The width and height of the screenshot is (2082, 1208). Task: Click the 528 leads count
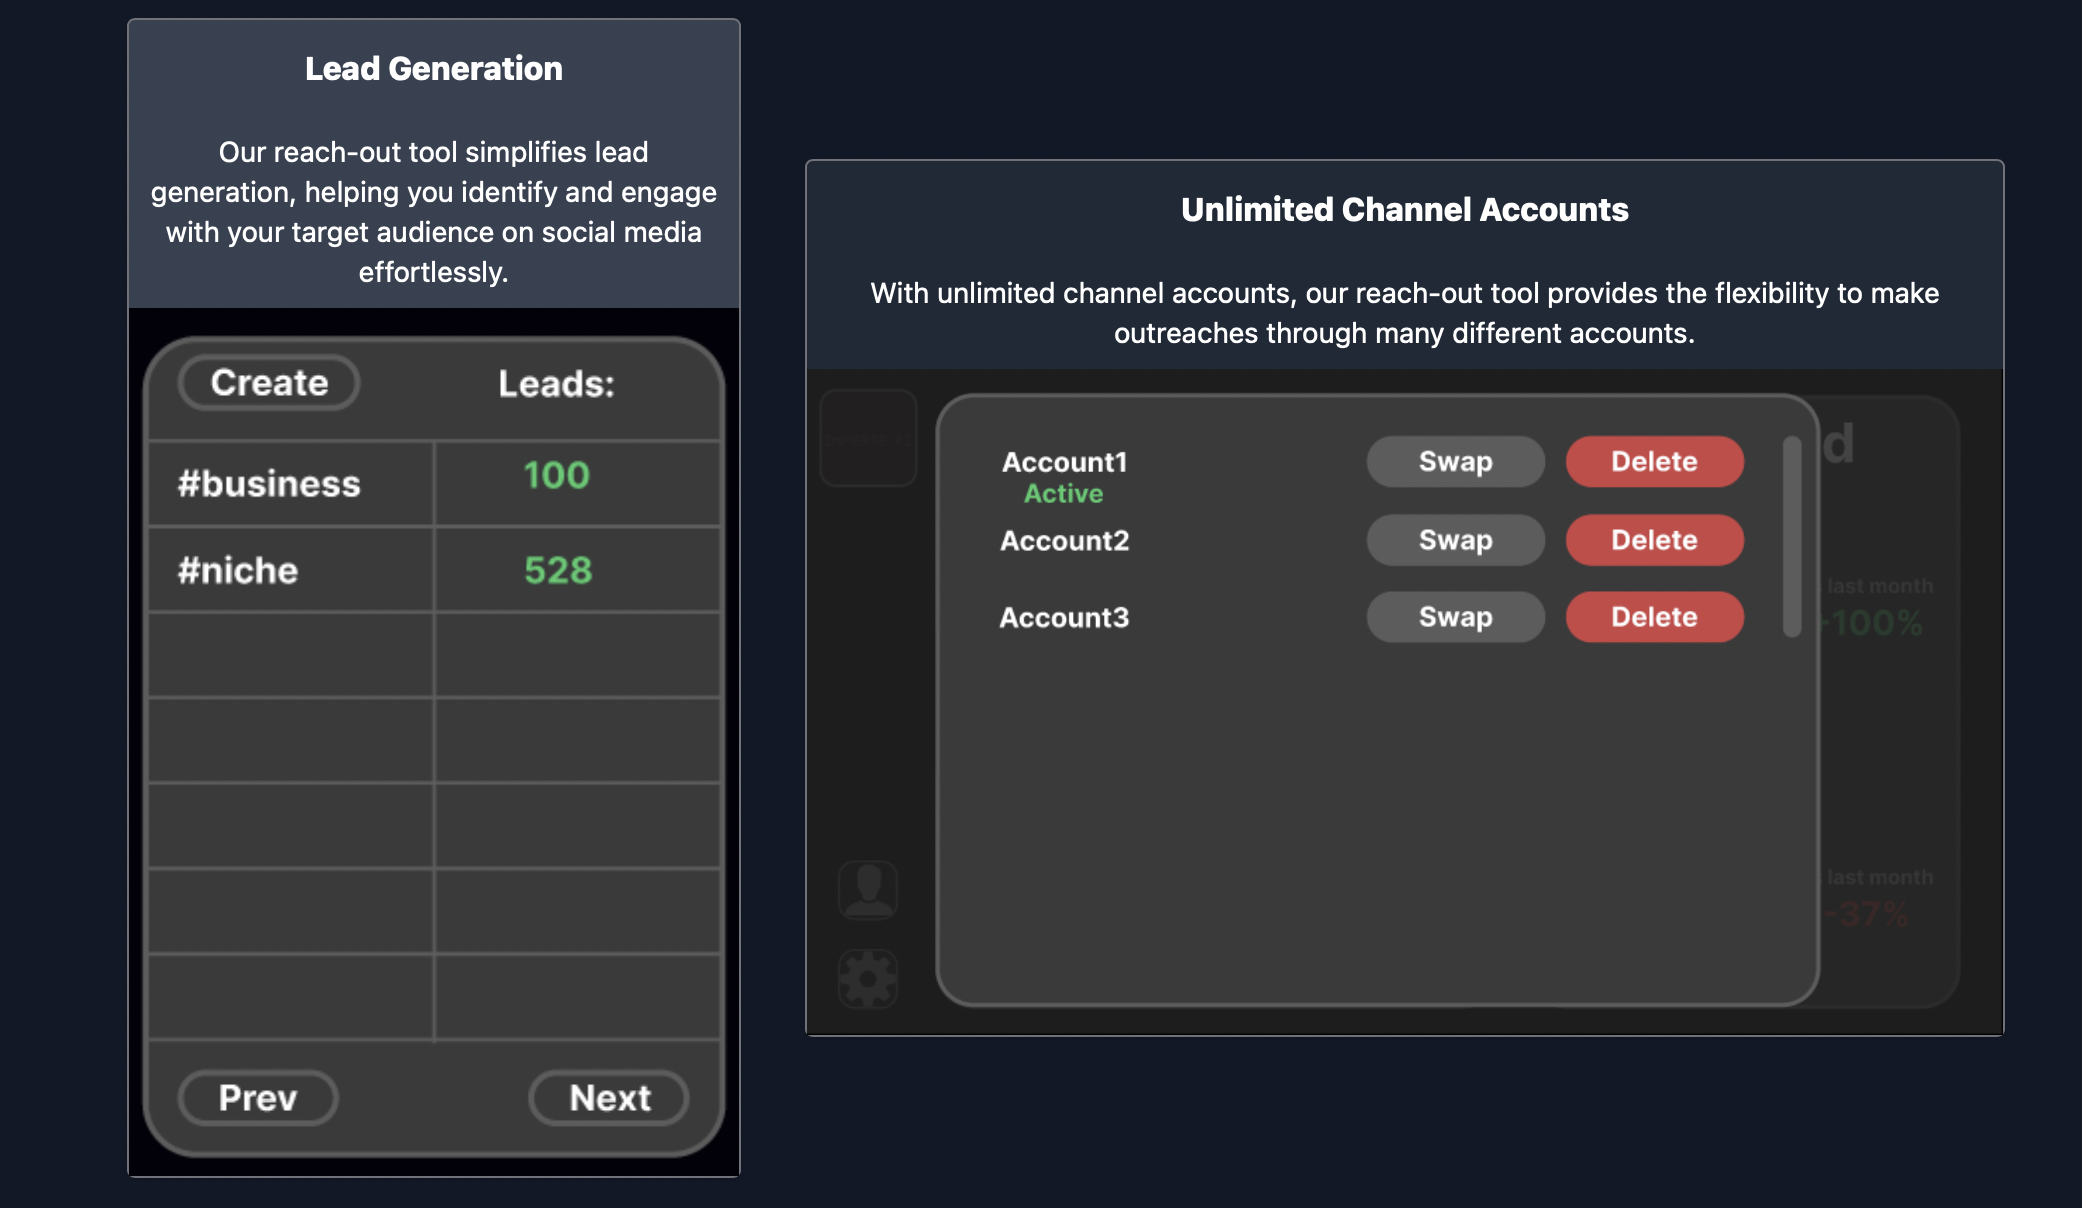pyautogui.click(x=558, y=570)
